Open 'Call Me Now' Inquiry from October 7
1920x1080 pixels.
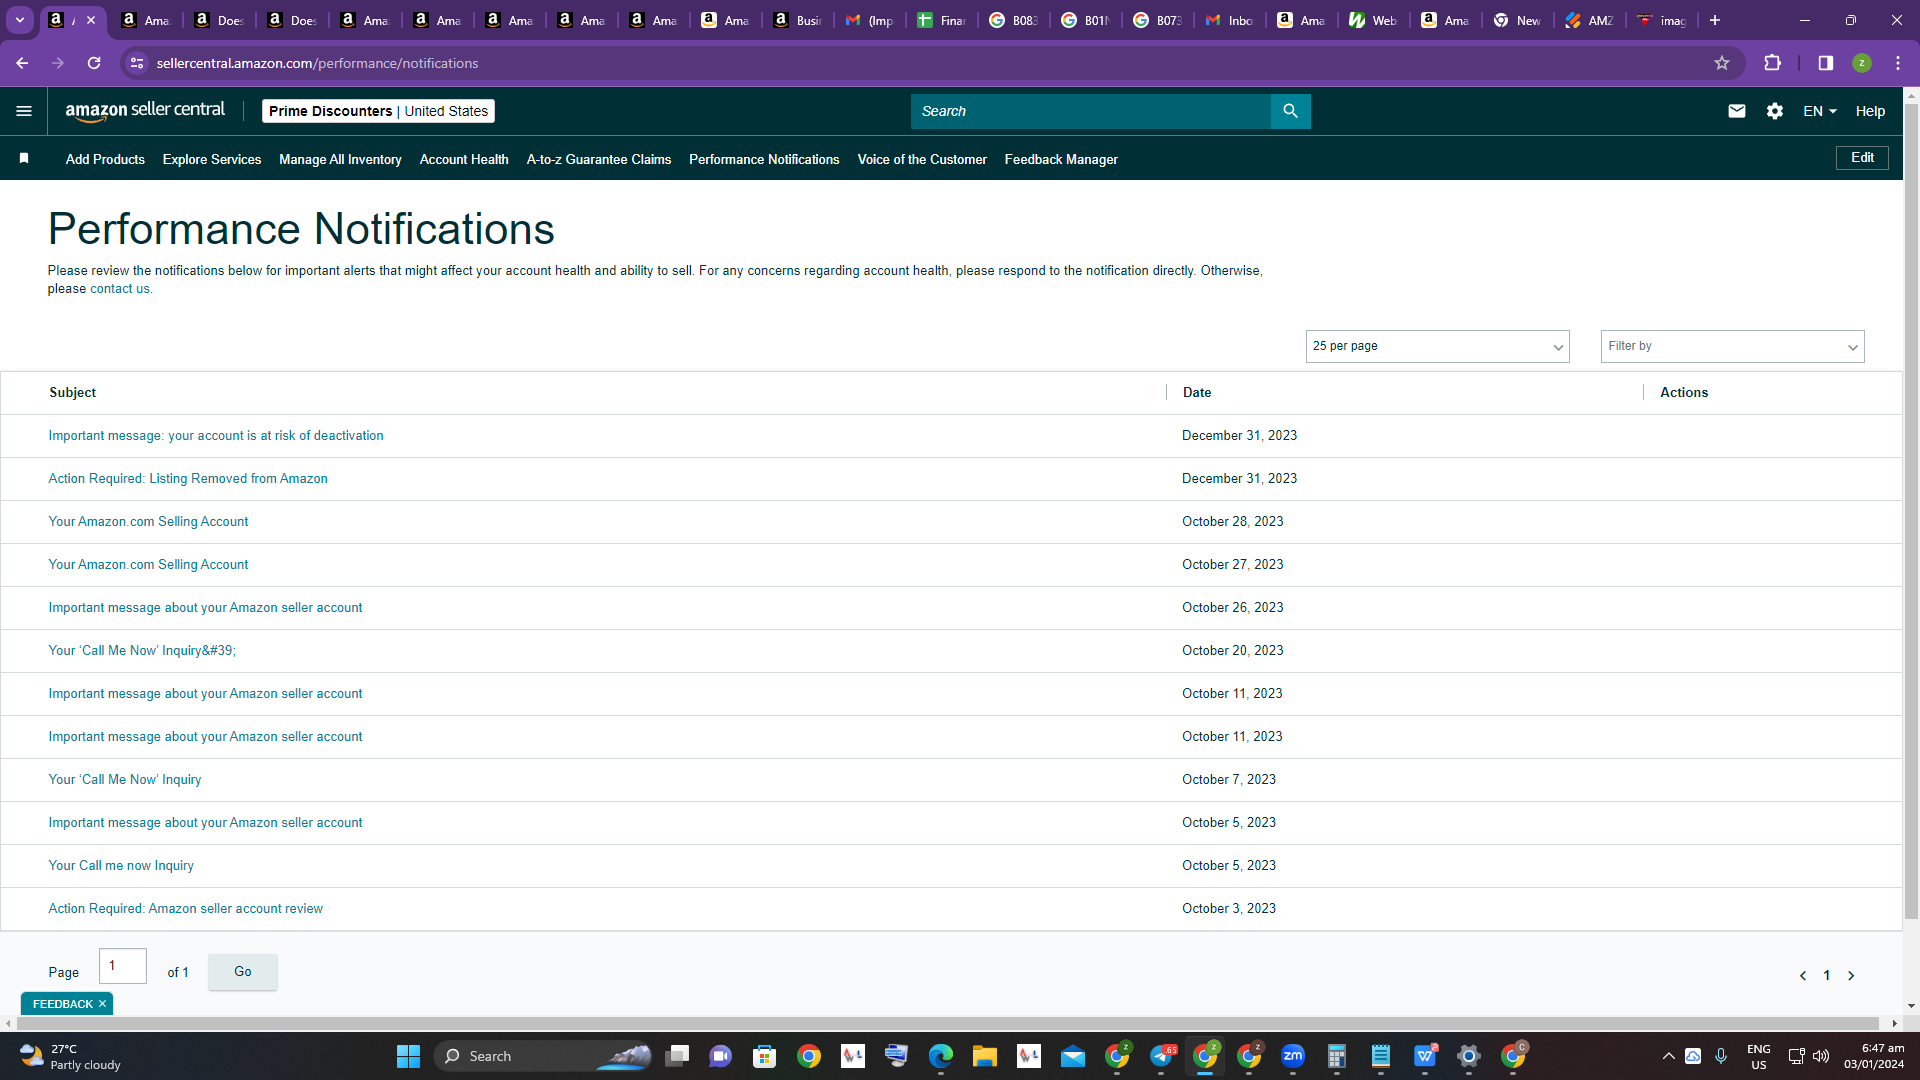coord(125,780)
